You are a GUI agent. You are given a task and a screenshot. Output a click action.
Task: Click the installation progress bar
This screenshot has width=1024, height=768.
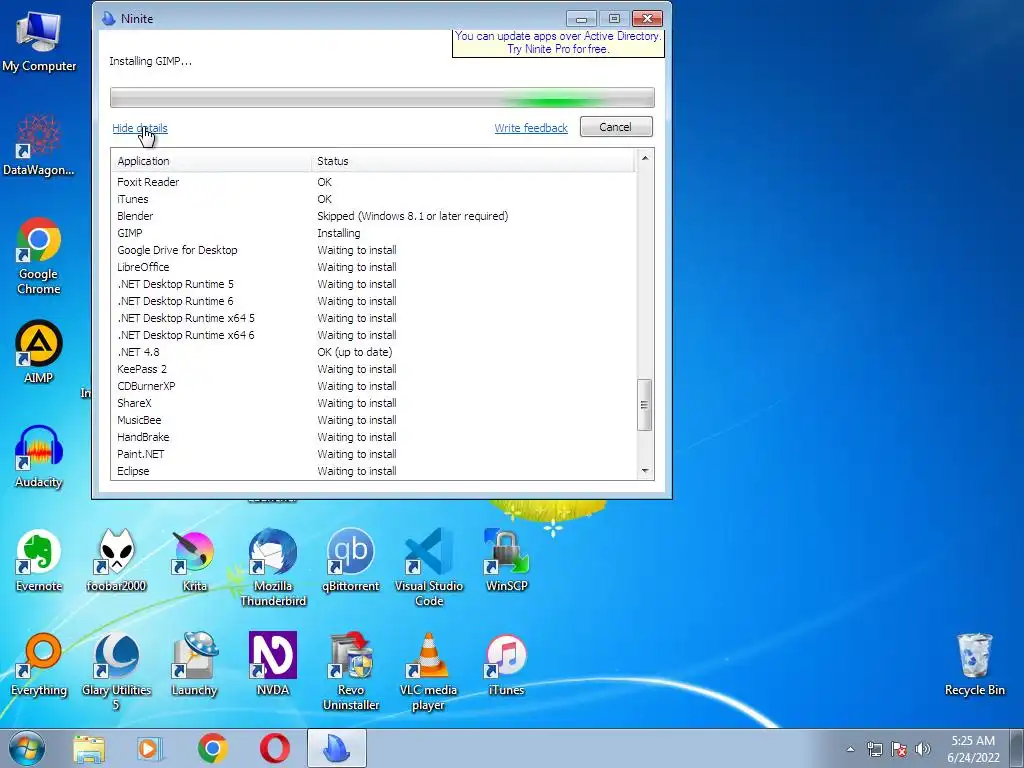382,98
